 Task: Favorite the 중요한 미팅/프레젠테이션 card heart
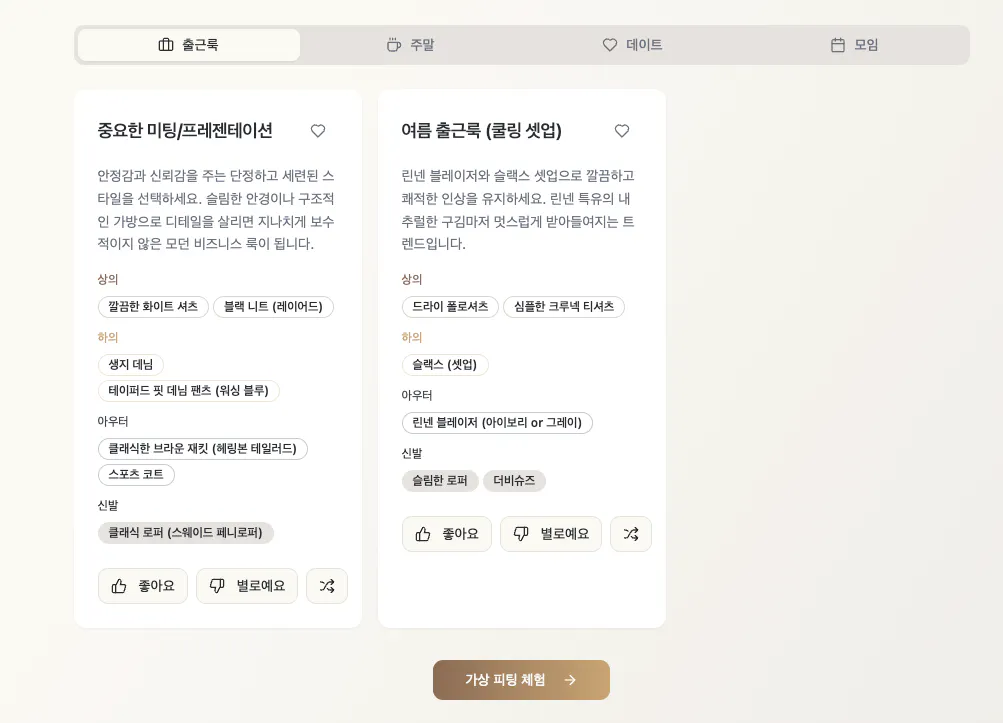[x=318, y=131]
